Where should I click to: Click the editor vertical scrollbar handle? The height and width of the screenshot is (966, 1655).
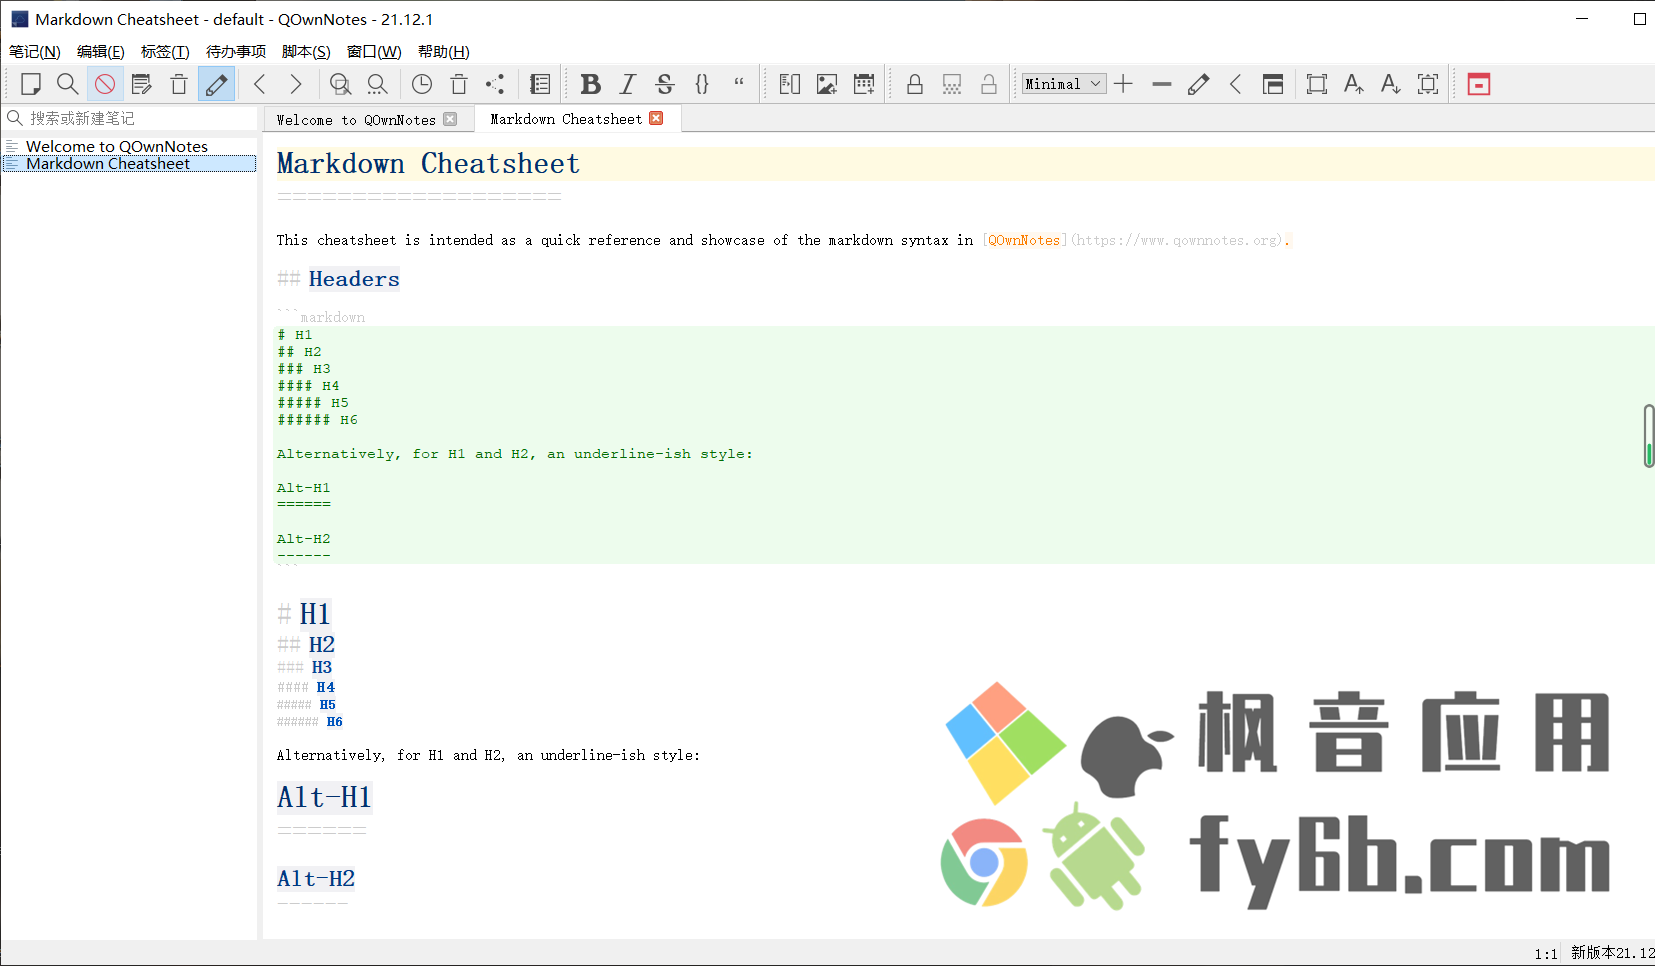click(x=1649, y=436)
